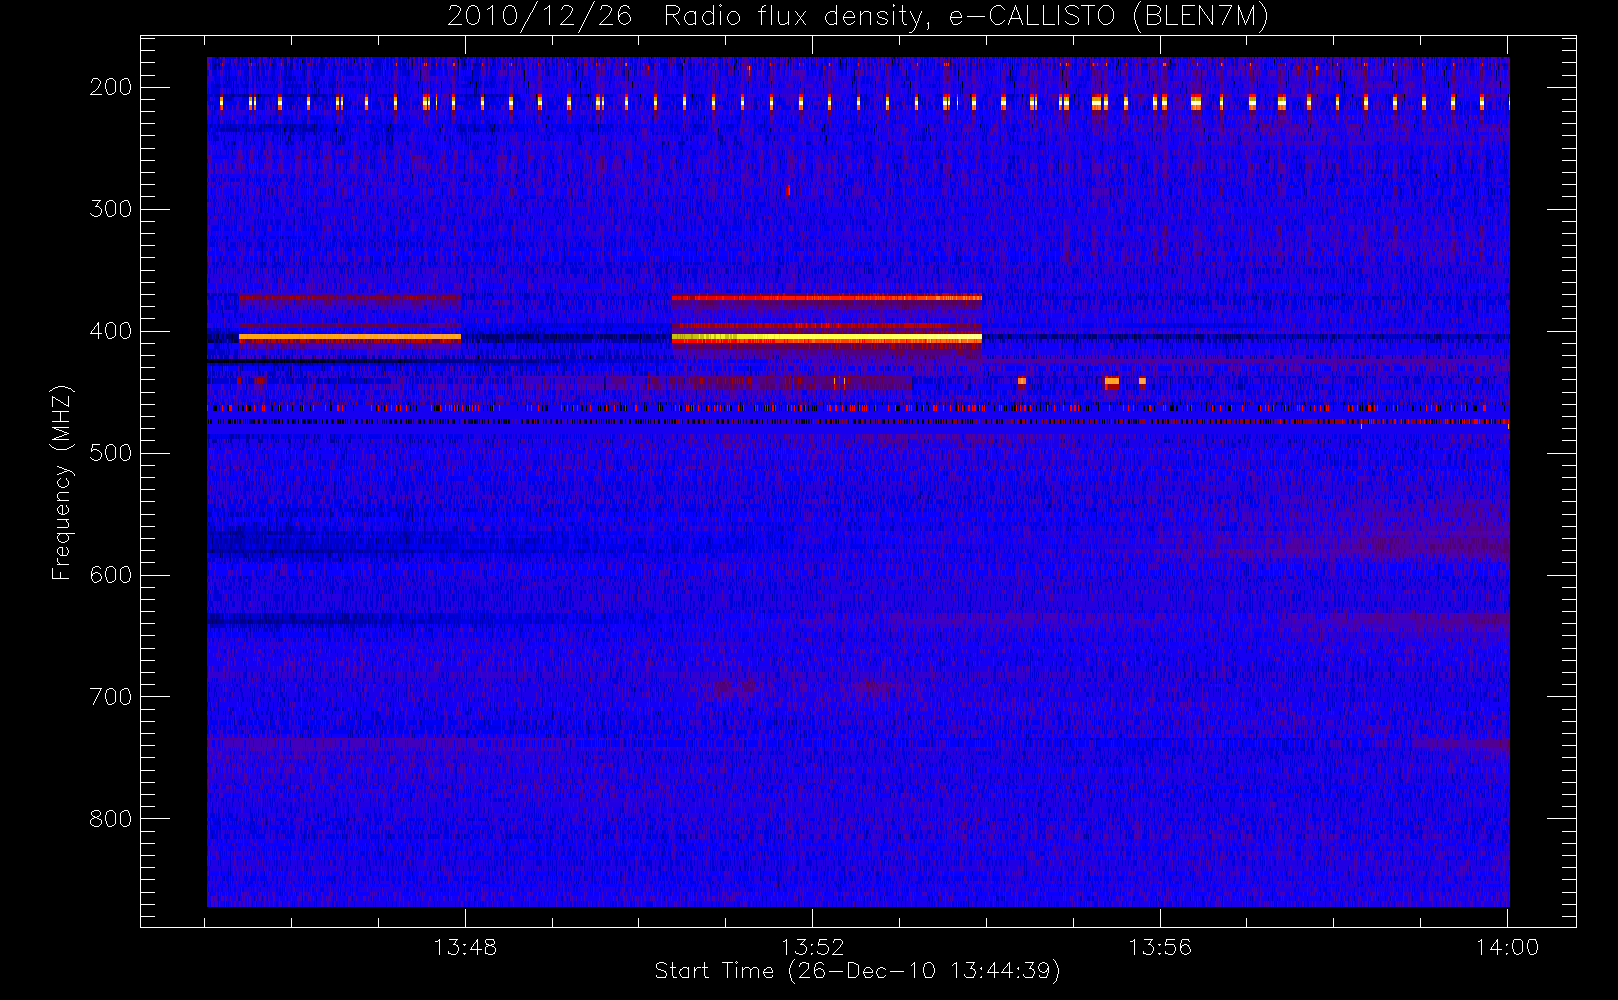The image size is (1618, 1000).
Task: Click the 400 frequency tick label
Action: tap(111, 331)
